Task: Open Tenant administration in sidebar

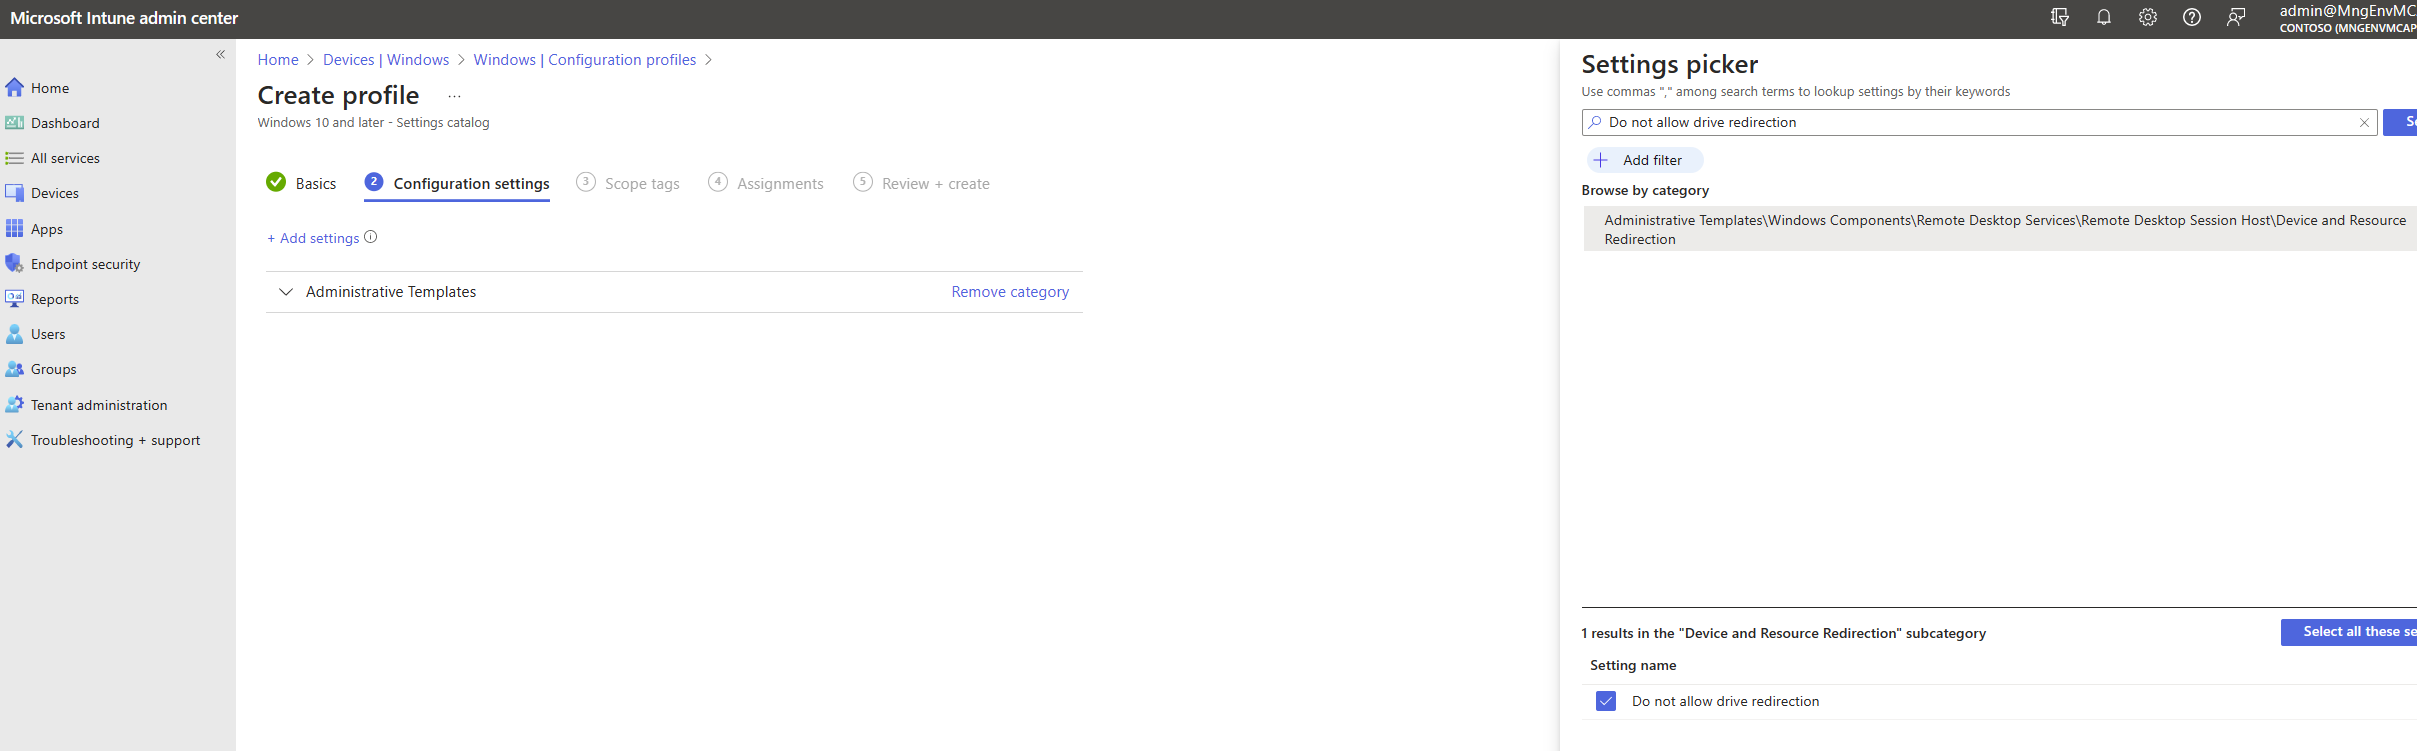Action: point(99,405)
